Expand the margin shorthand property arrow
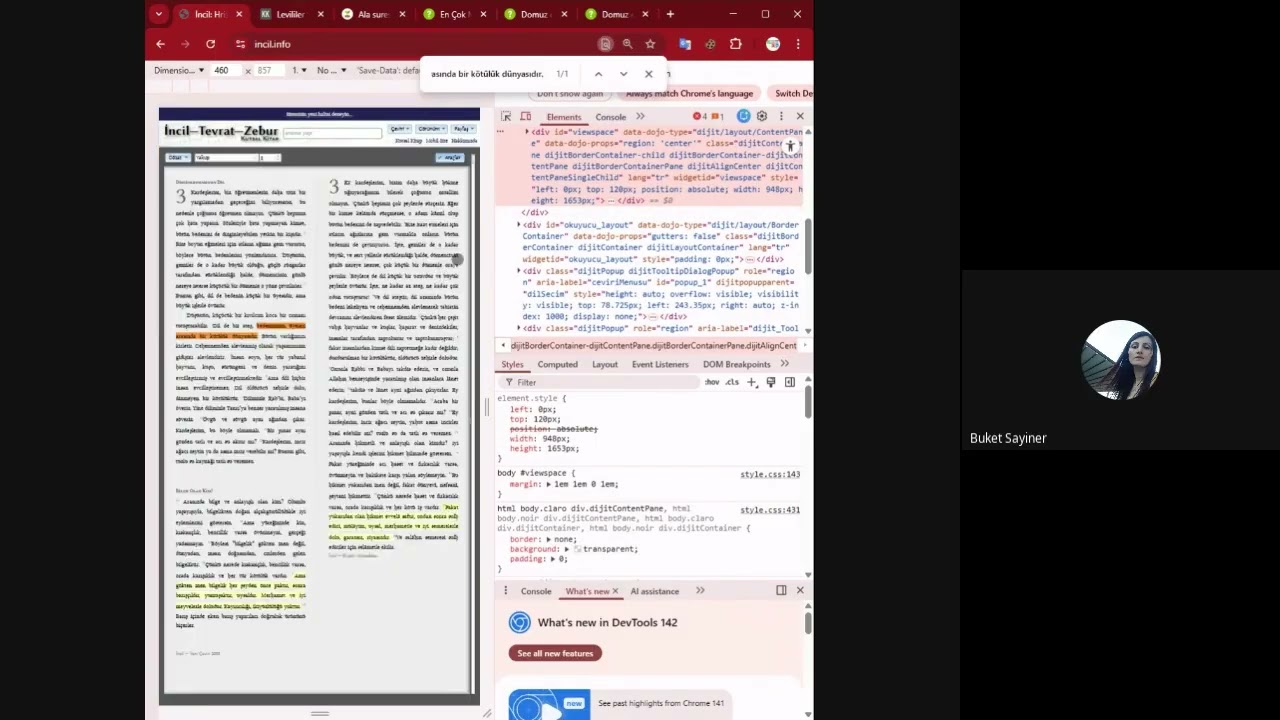Viewport: 1280px width, 720px height. pyautogui.click(x=548, y=484)
